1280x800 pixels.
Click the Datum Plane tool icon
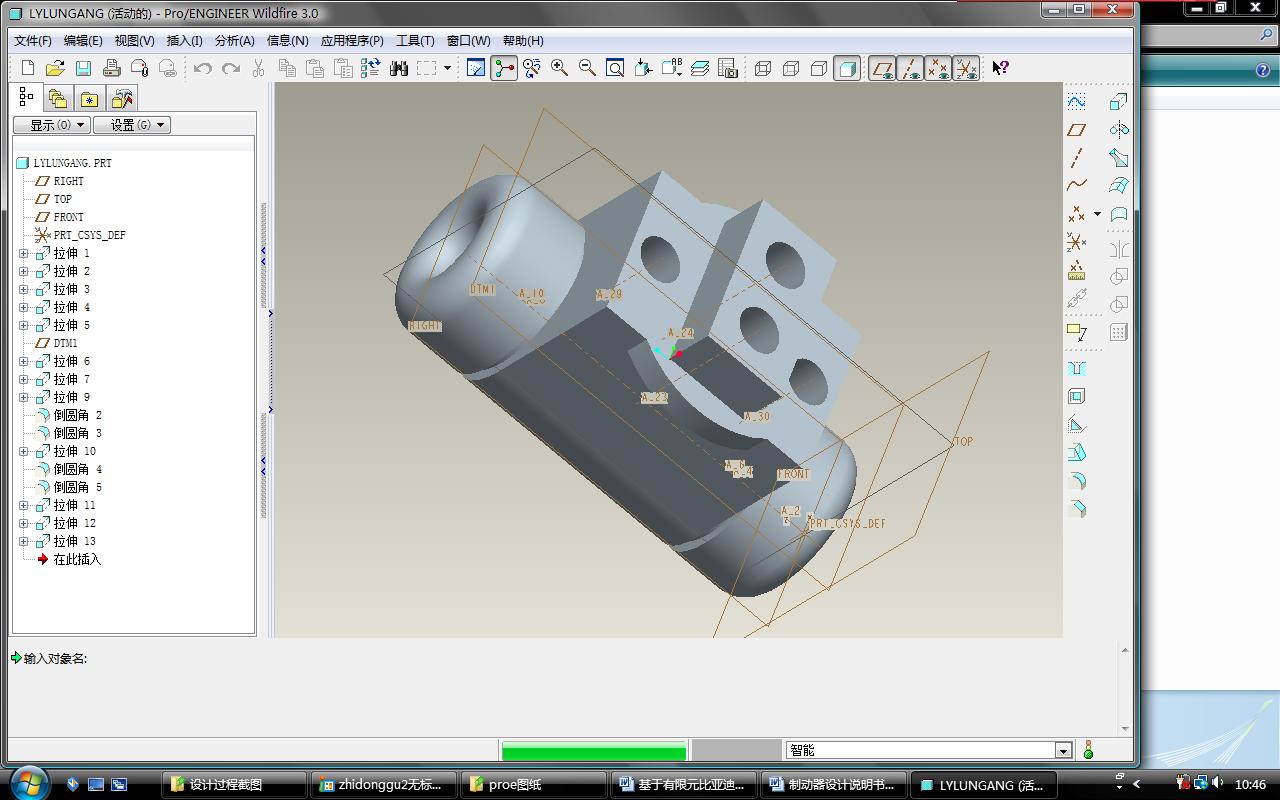coord(1076,130)
